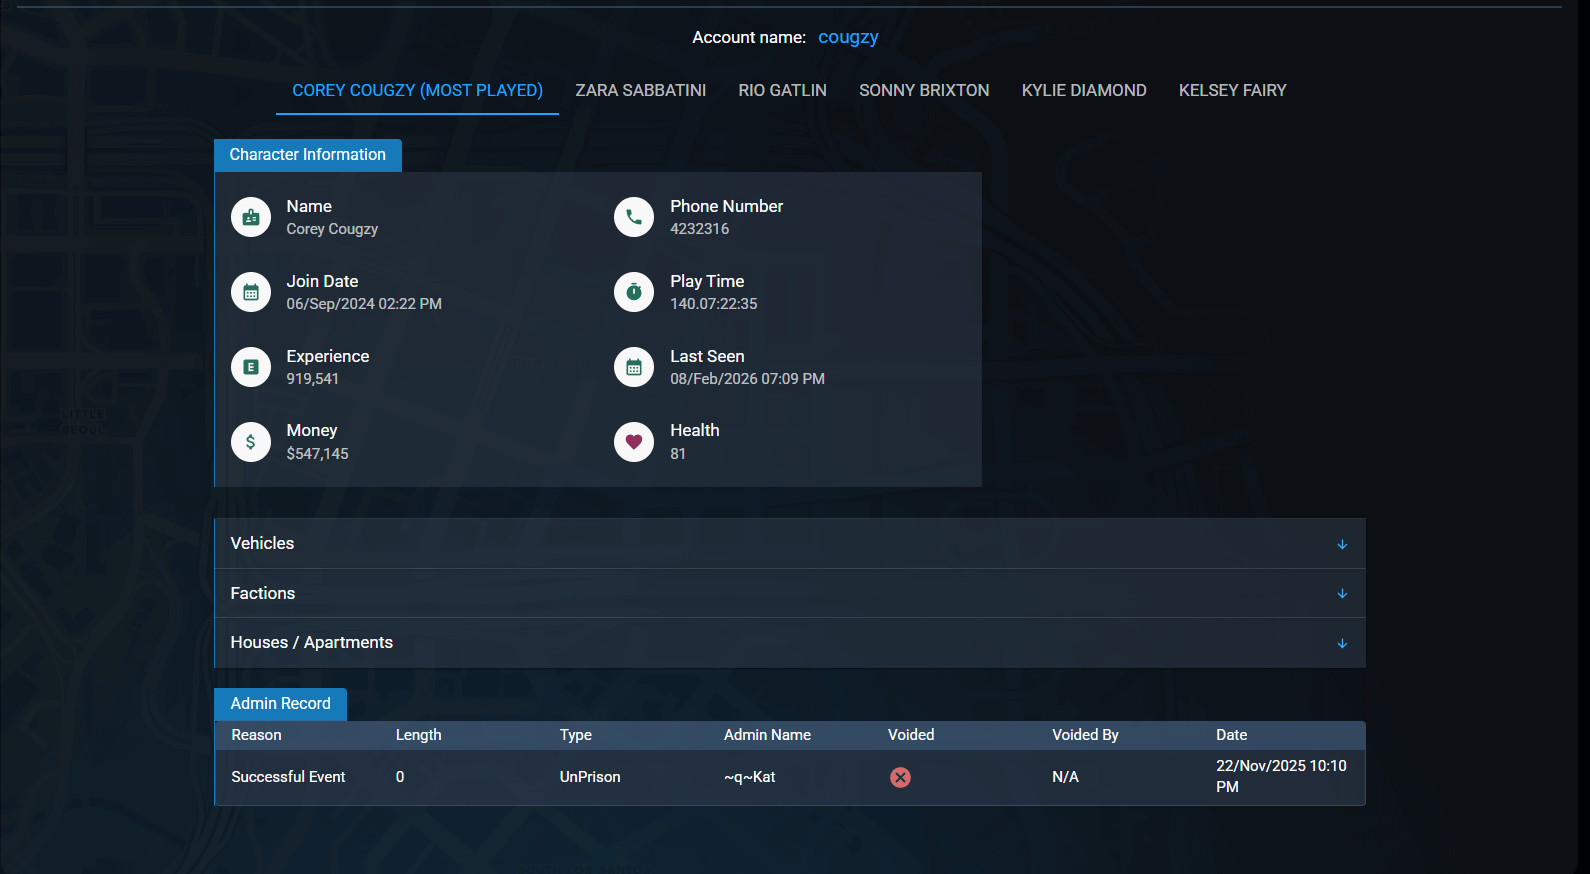
Task: Click the red Voided X icon
Action: (x=900, y=777)
